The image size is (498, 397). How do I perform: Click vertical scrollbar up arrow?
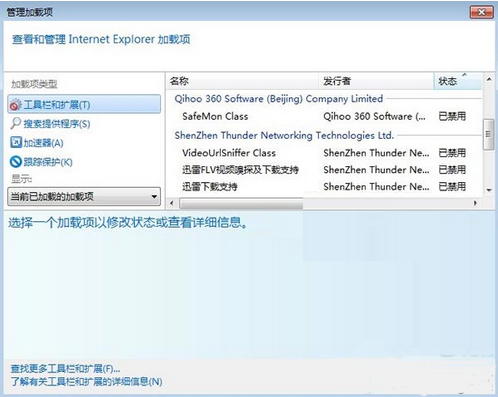(x=489, y=79)
